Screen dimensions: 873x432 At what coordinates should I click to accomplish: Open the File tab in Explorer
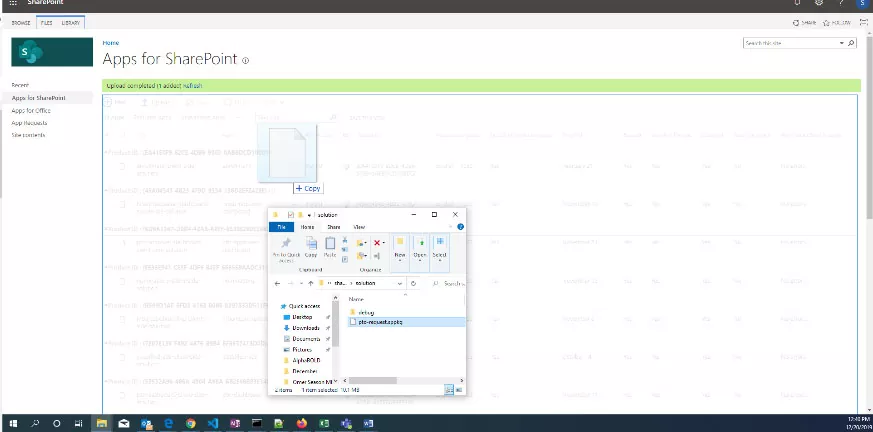[282, 227]
